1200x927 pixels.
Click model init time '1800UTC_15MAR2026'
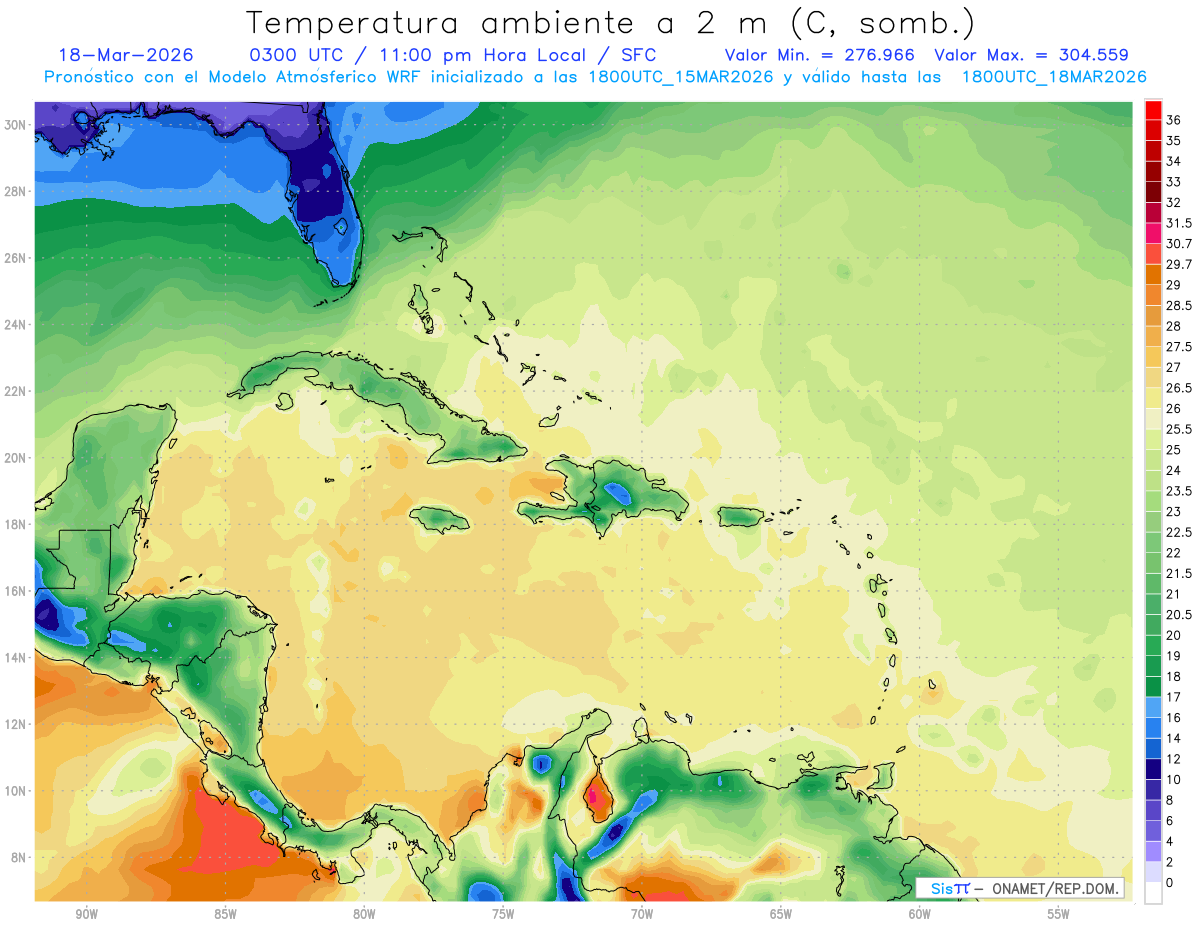(679, 77)
